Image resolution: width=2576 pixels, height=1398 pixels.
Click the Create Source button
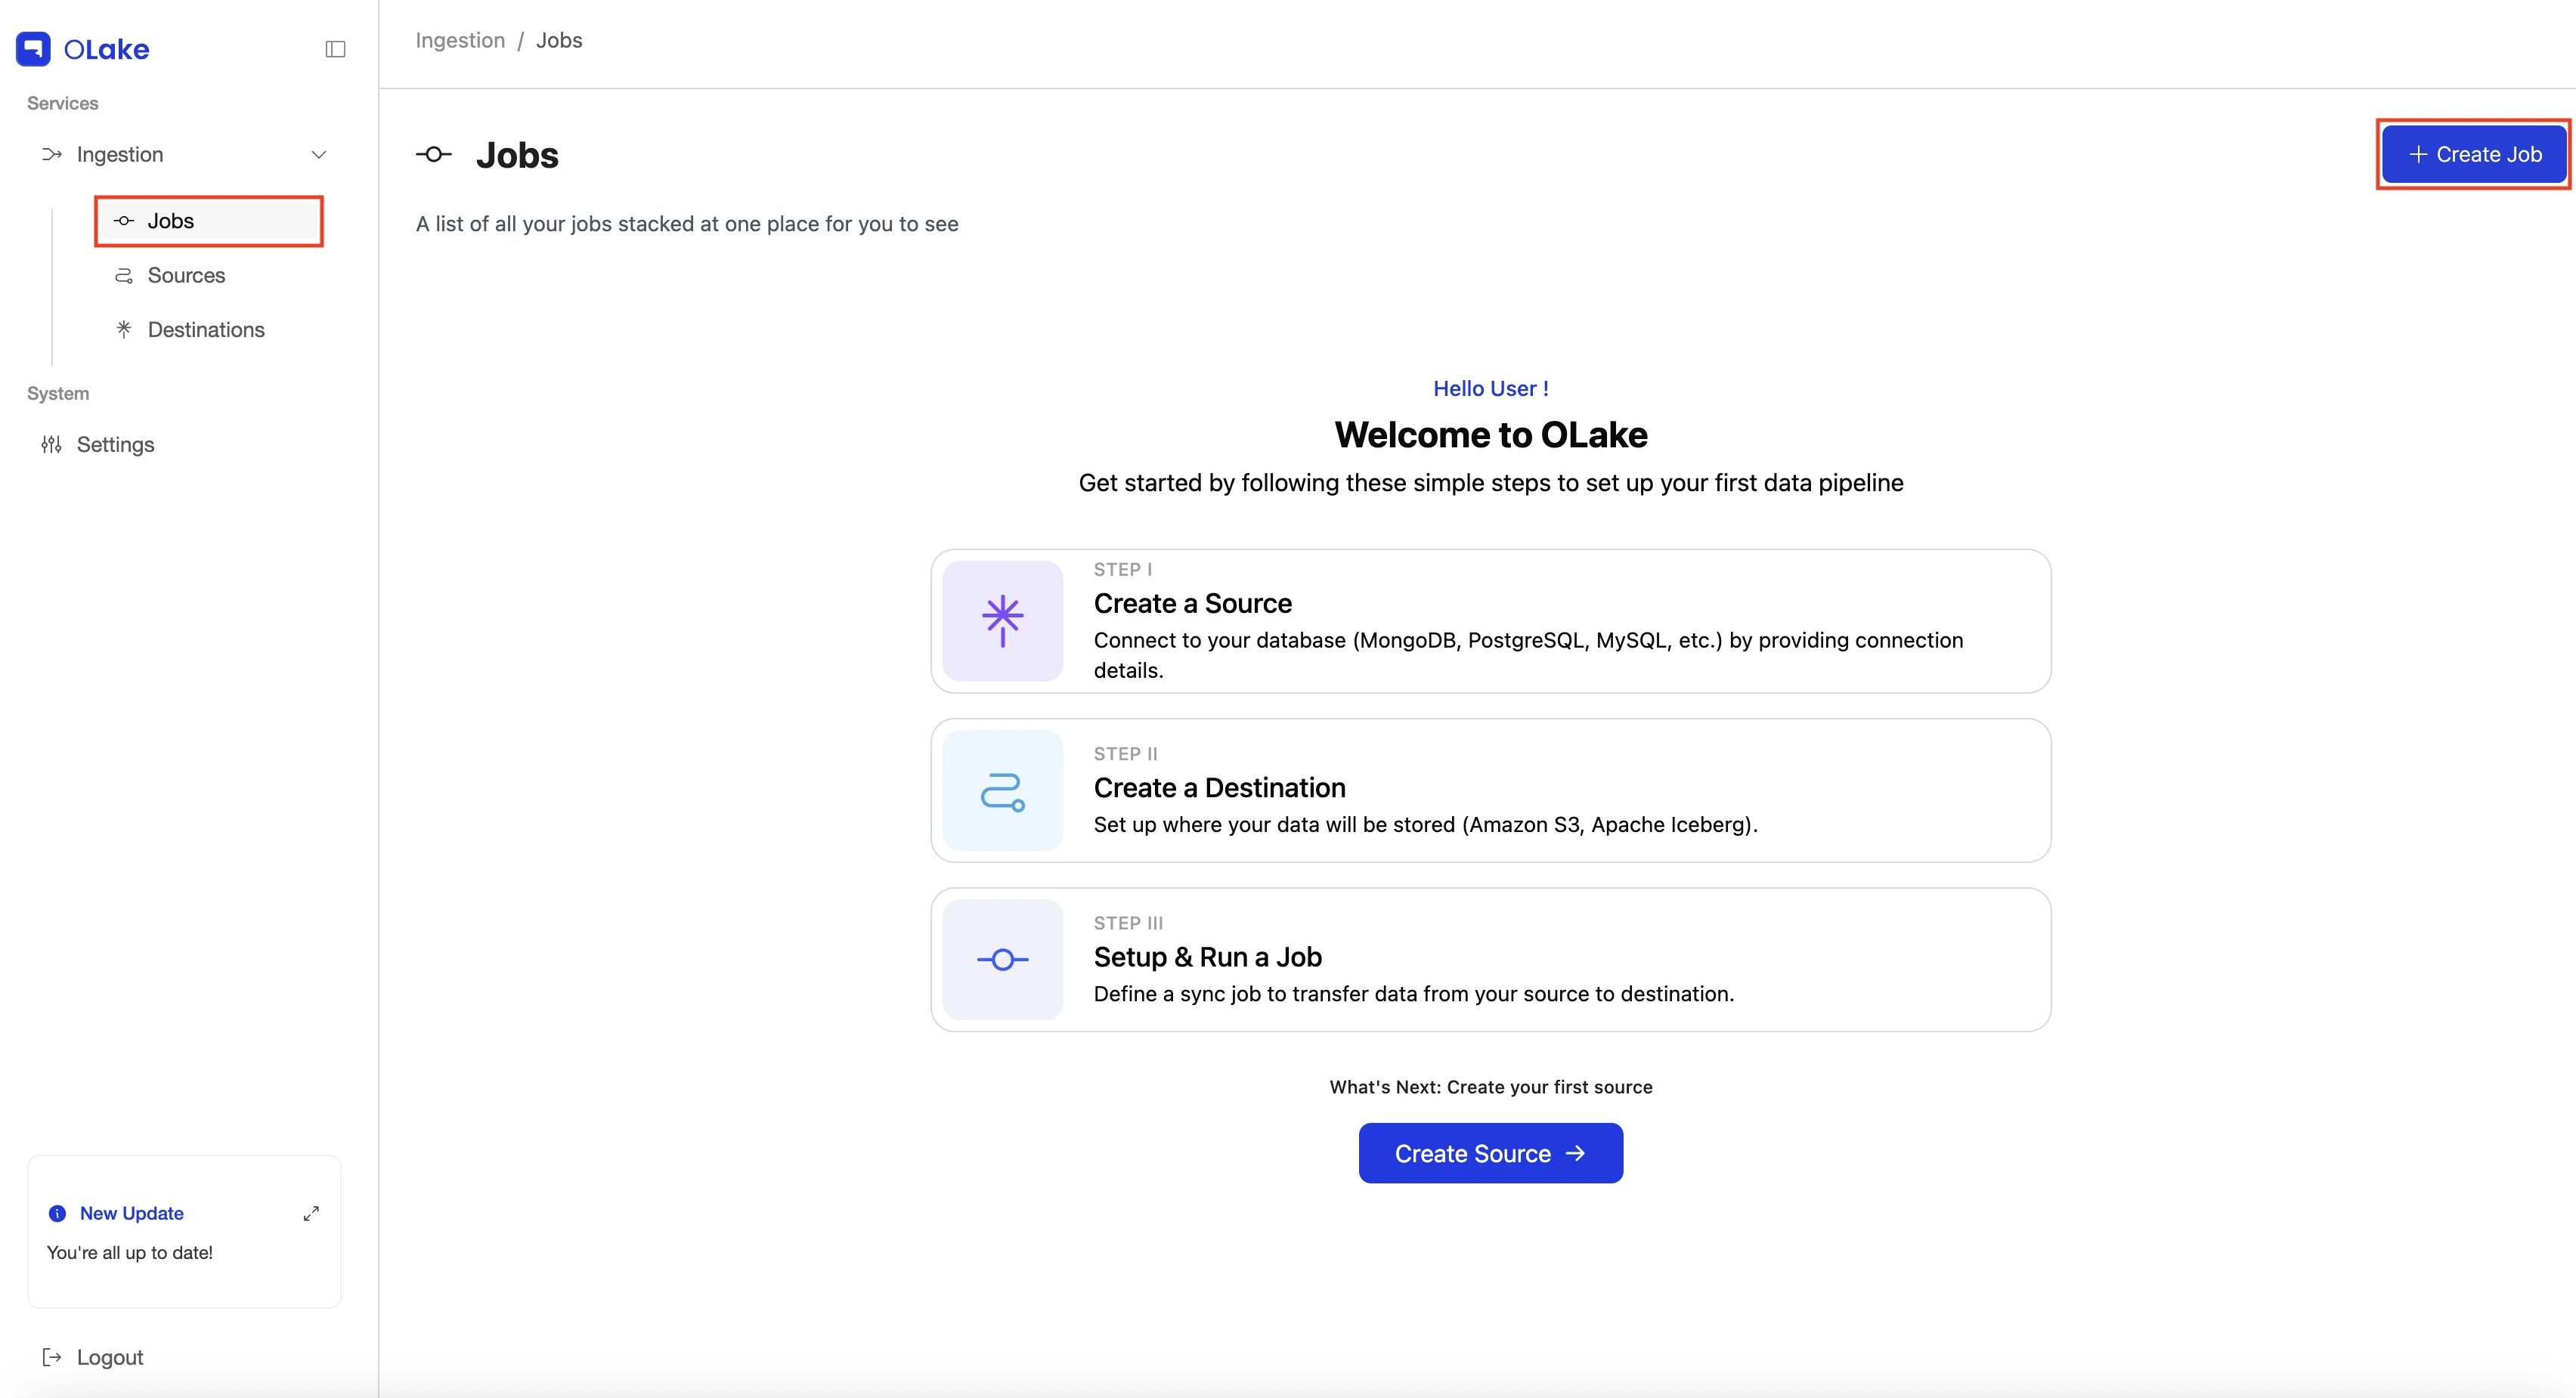pyautogui.click(x=1490, y=1153)
